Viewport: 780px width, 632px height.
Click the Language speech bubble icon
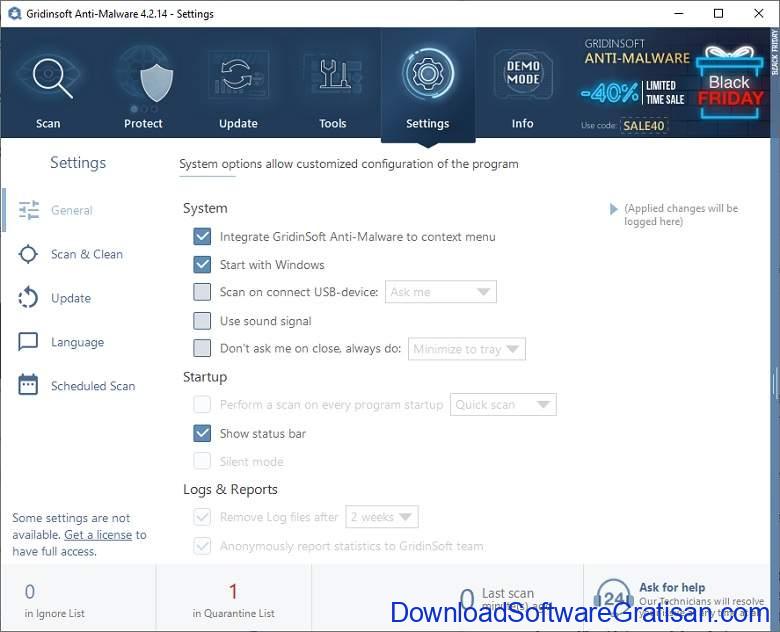pyautogui.click(x=28, y=341)
